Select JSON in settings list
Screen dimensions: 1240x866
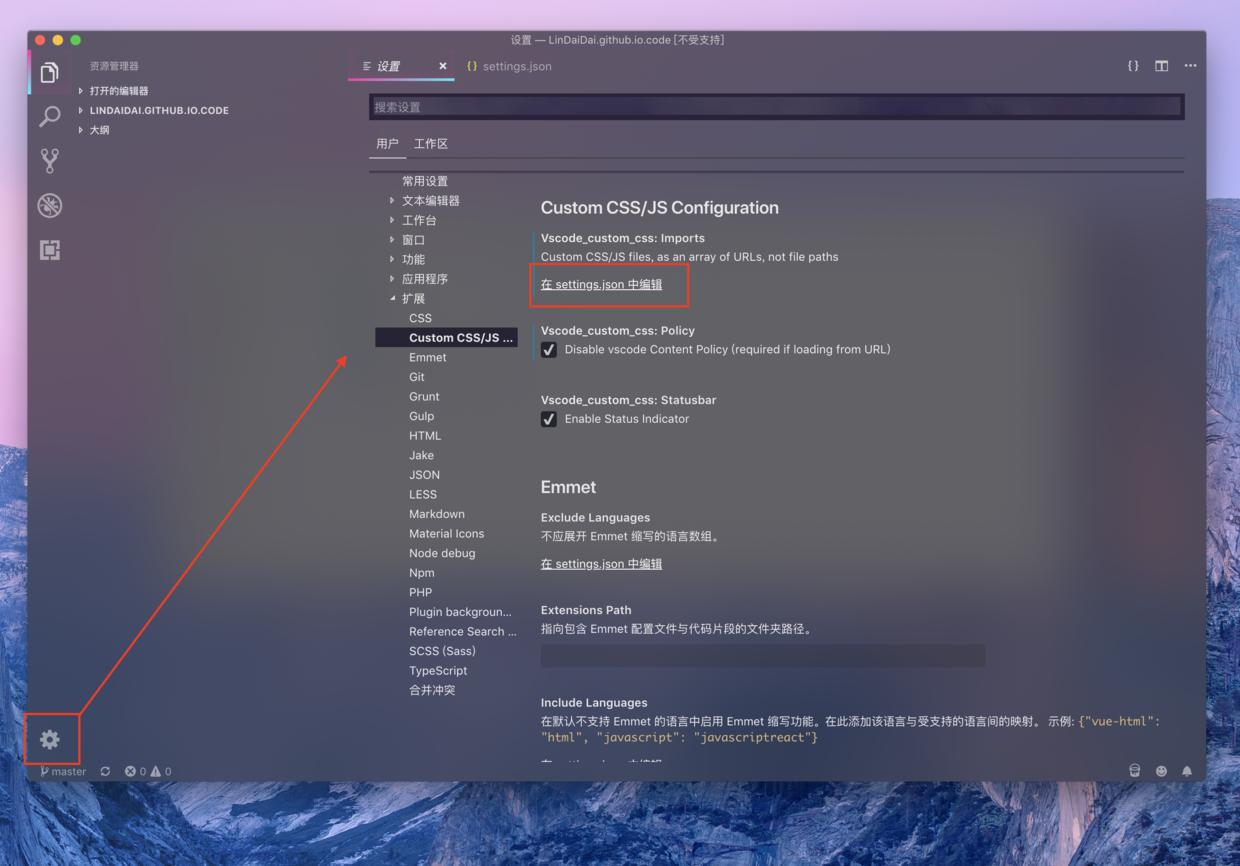tap(424, 475)
